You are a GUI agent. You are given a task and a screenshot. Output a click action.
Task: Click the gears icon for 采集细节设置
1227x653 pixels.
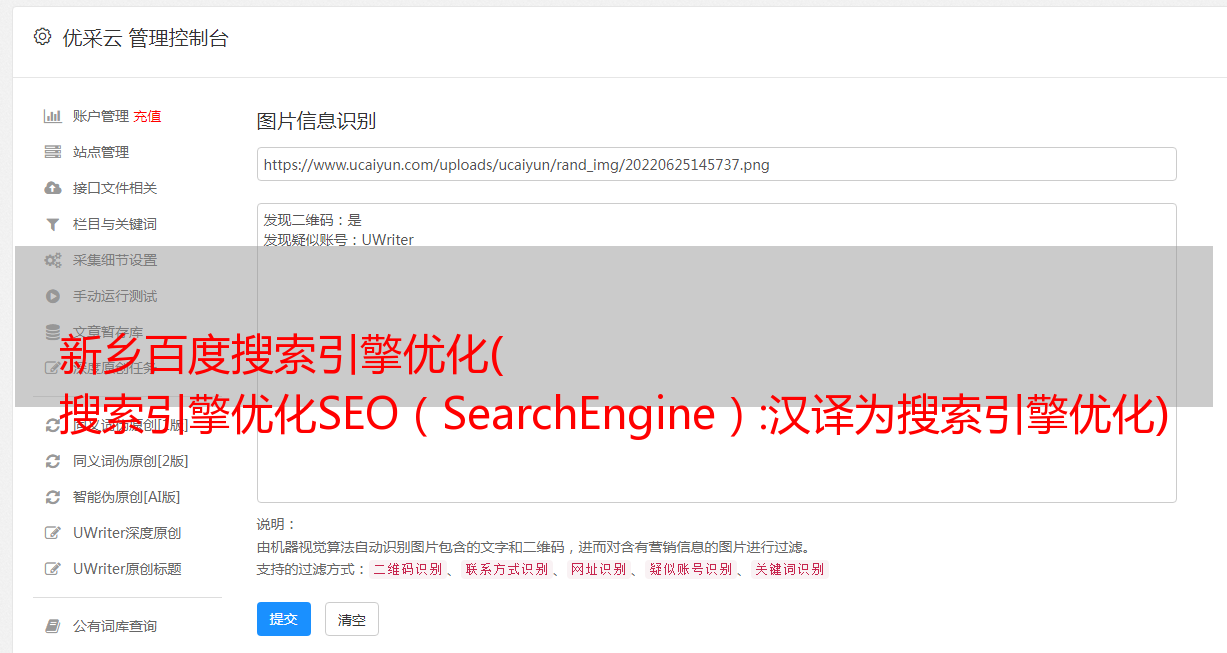53,260
